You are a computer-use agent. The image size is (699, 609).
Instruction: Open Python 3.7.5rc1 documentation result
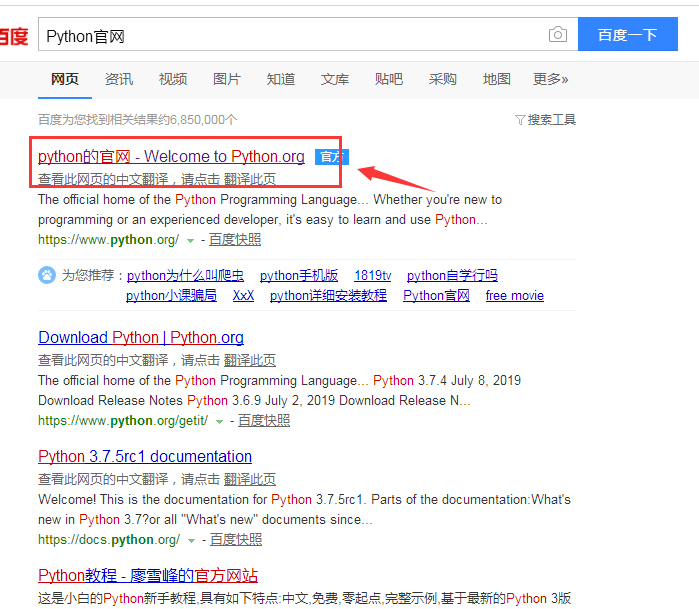(x=145, y=457)
